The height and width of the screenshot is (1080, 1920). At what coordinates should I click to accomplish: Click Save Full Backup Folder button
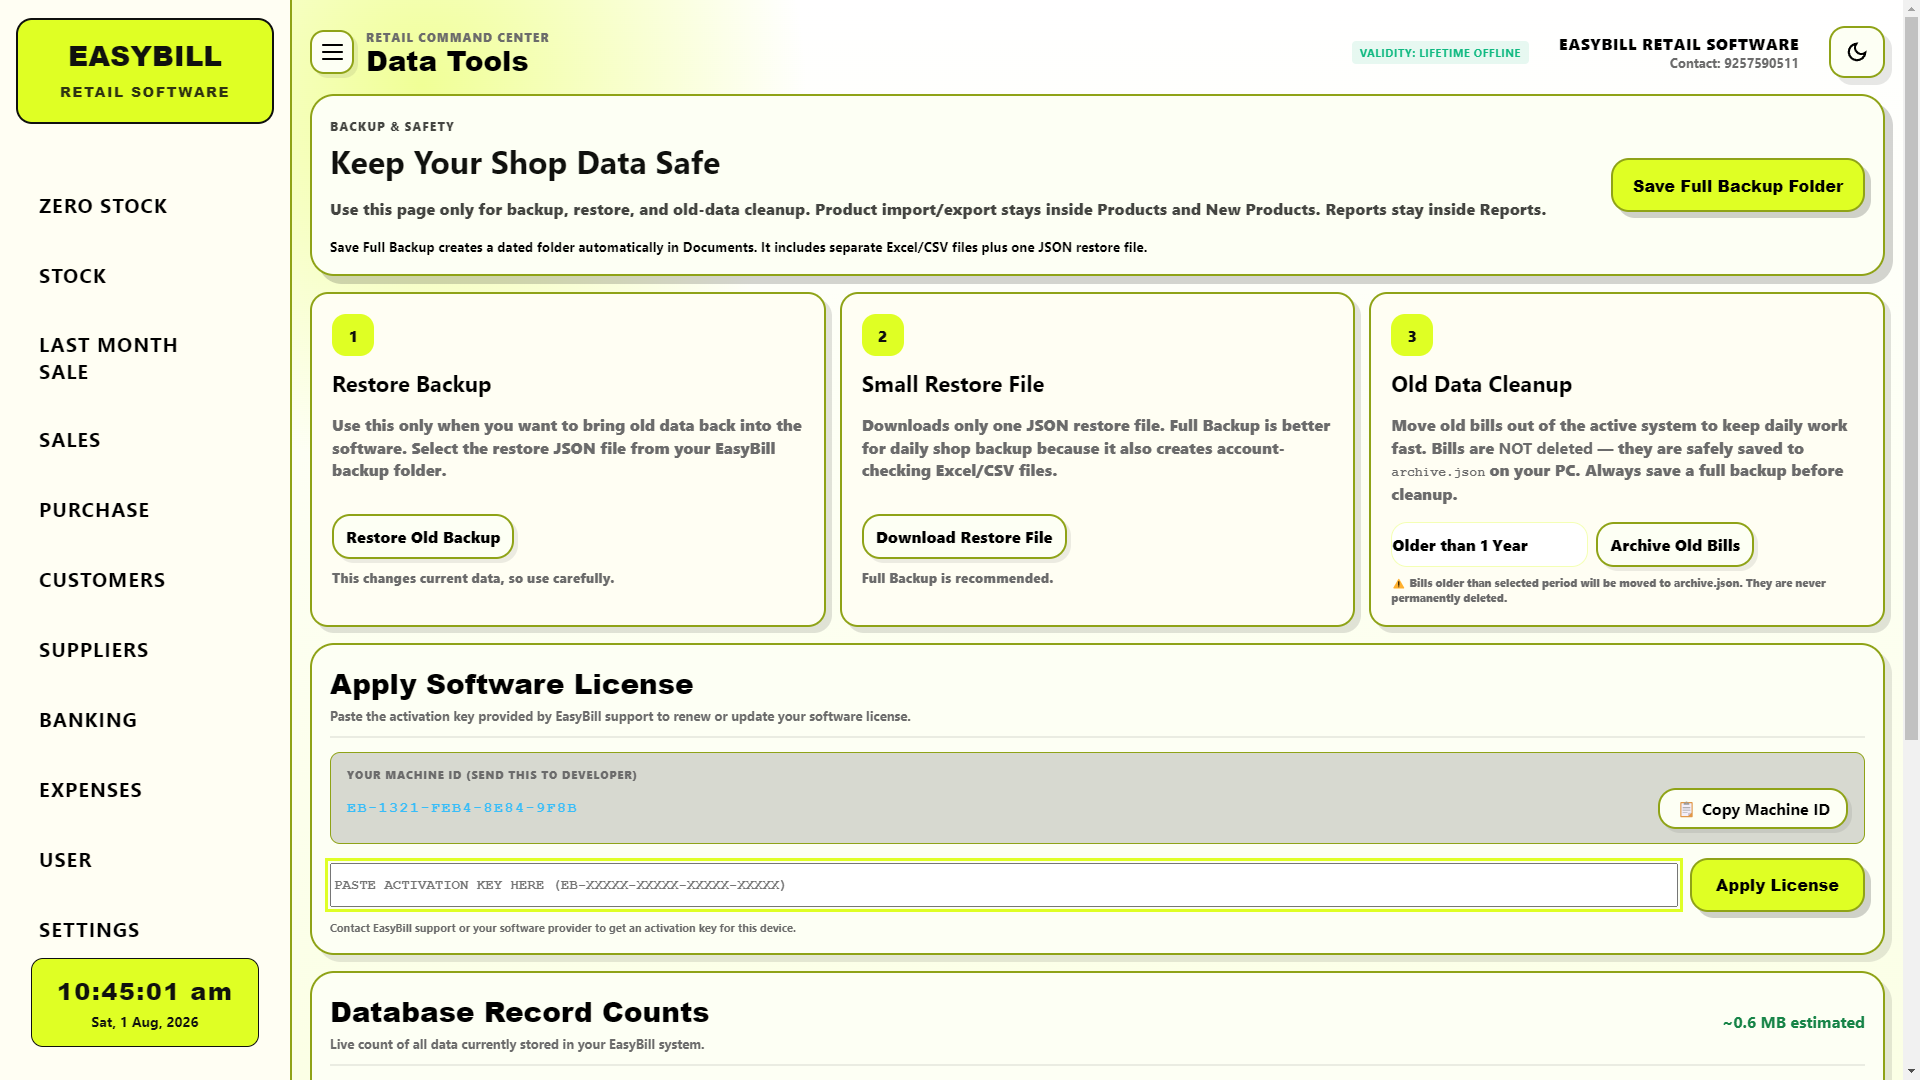tap(1737, 185)
